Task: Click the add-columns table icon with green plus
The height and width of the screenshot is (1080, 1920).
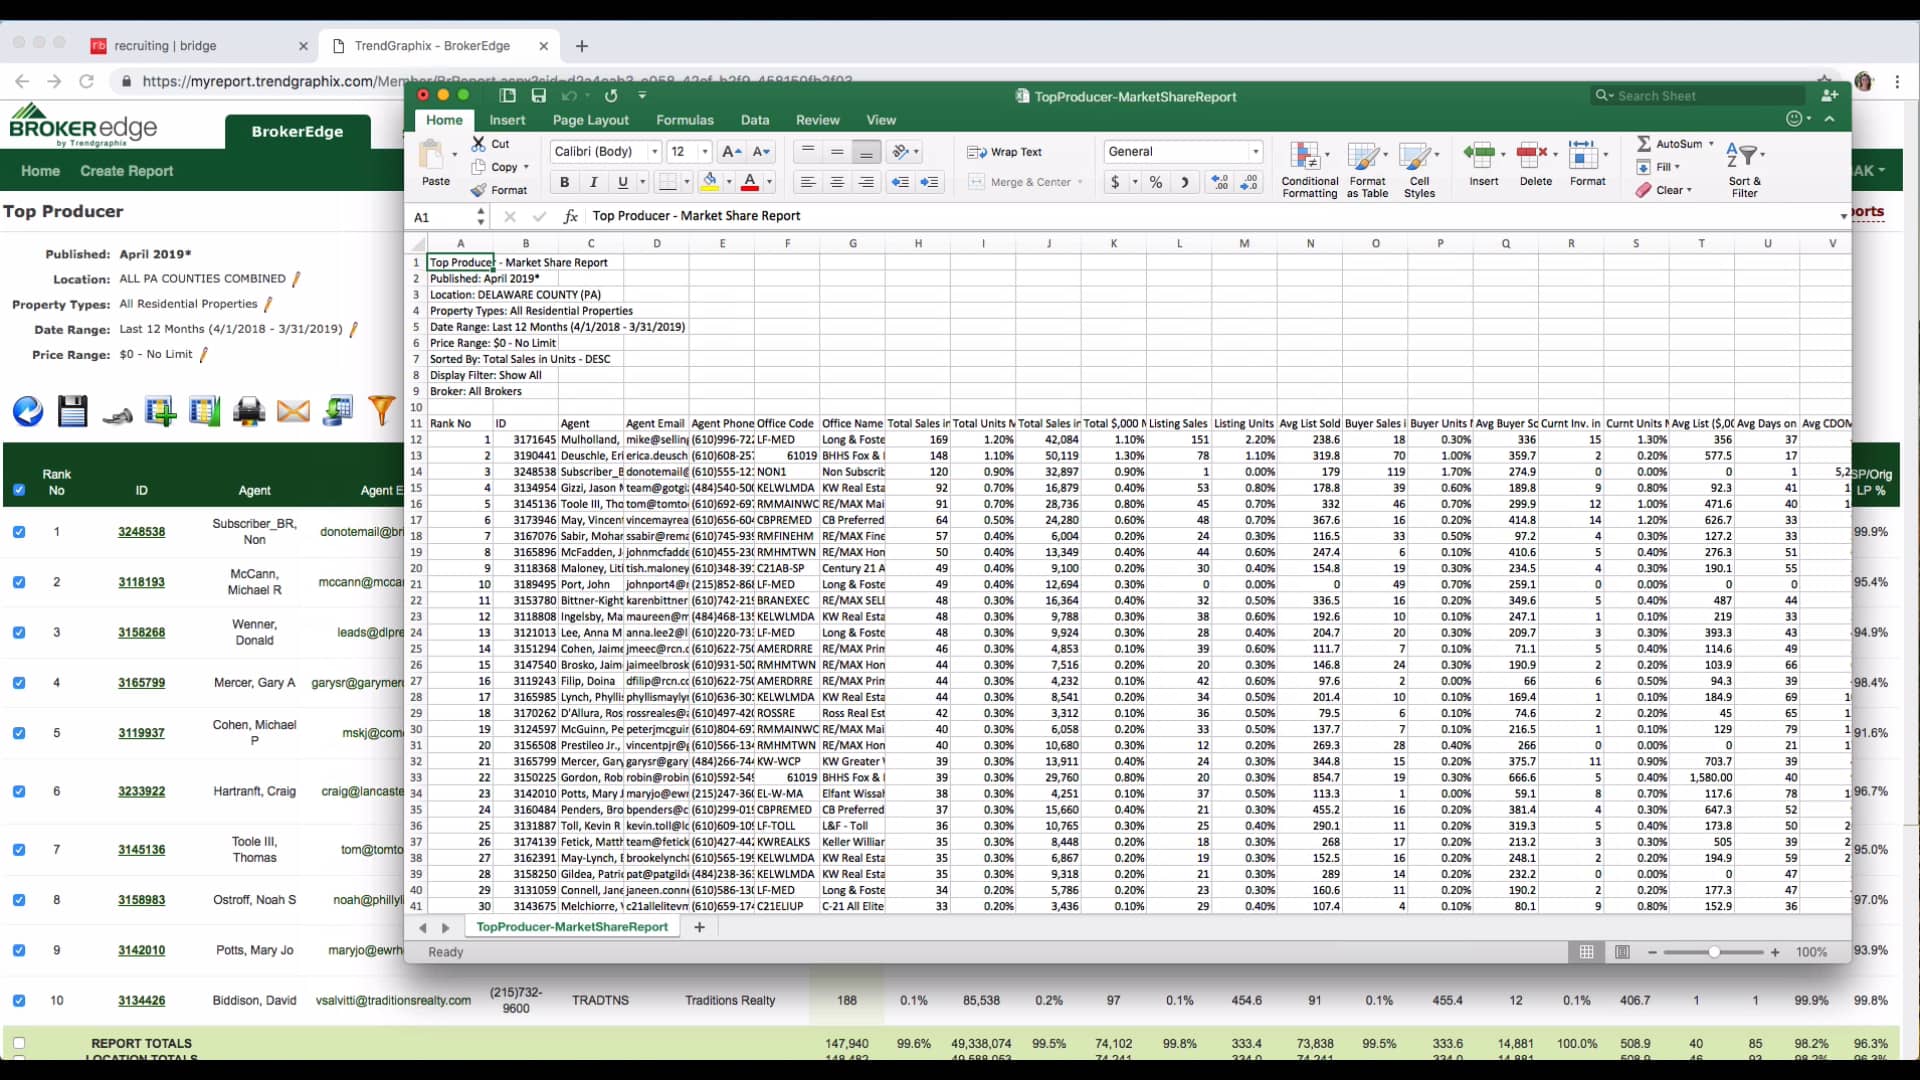Action: click(160, 411)
